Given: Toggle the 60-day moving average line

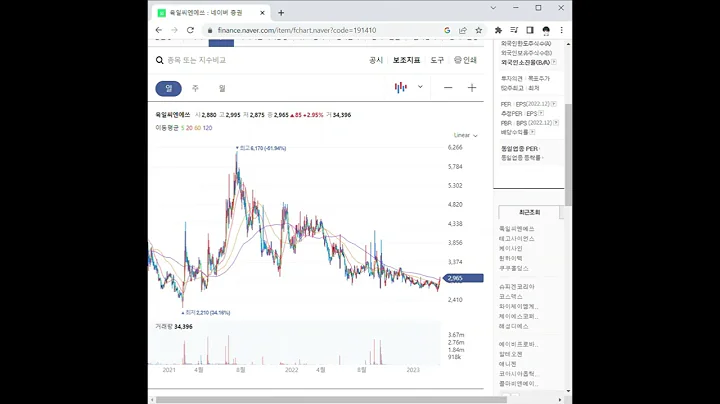Looking at the screenshot, I should pos(197,128).
